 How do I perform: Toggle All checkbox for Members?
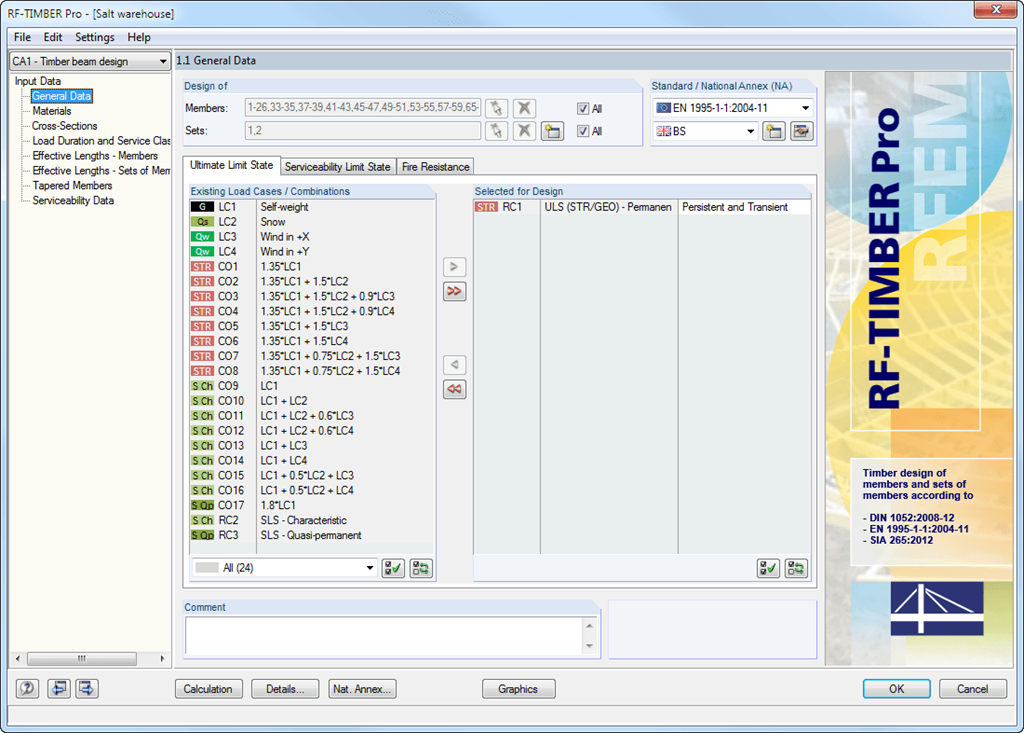[x=583, y=108]
